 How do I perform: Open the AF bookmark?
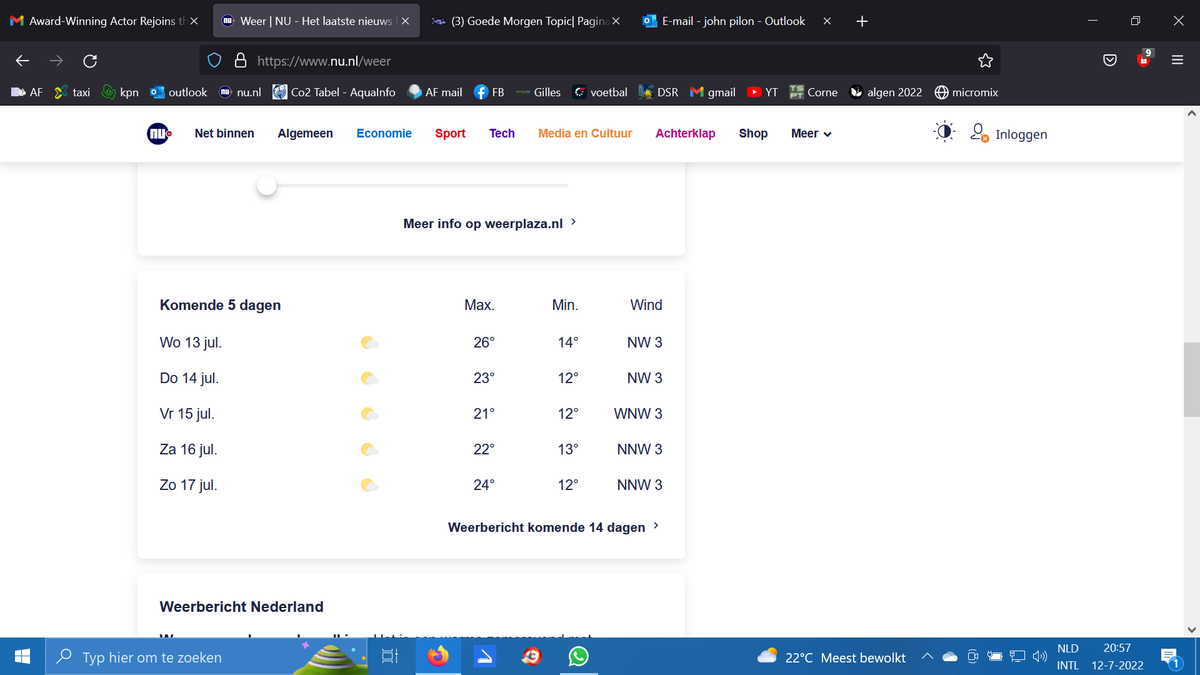click(x=28, y=92)
